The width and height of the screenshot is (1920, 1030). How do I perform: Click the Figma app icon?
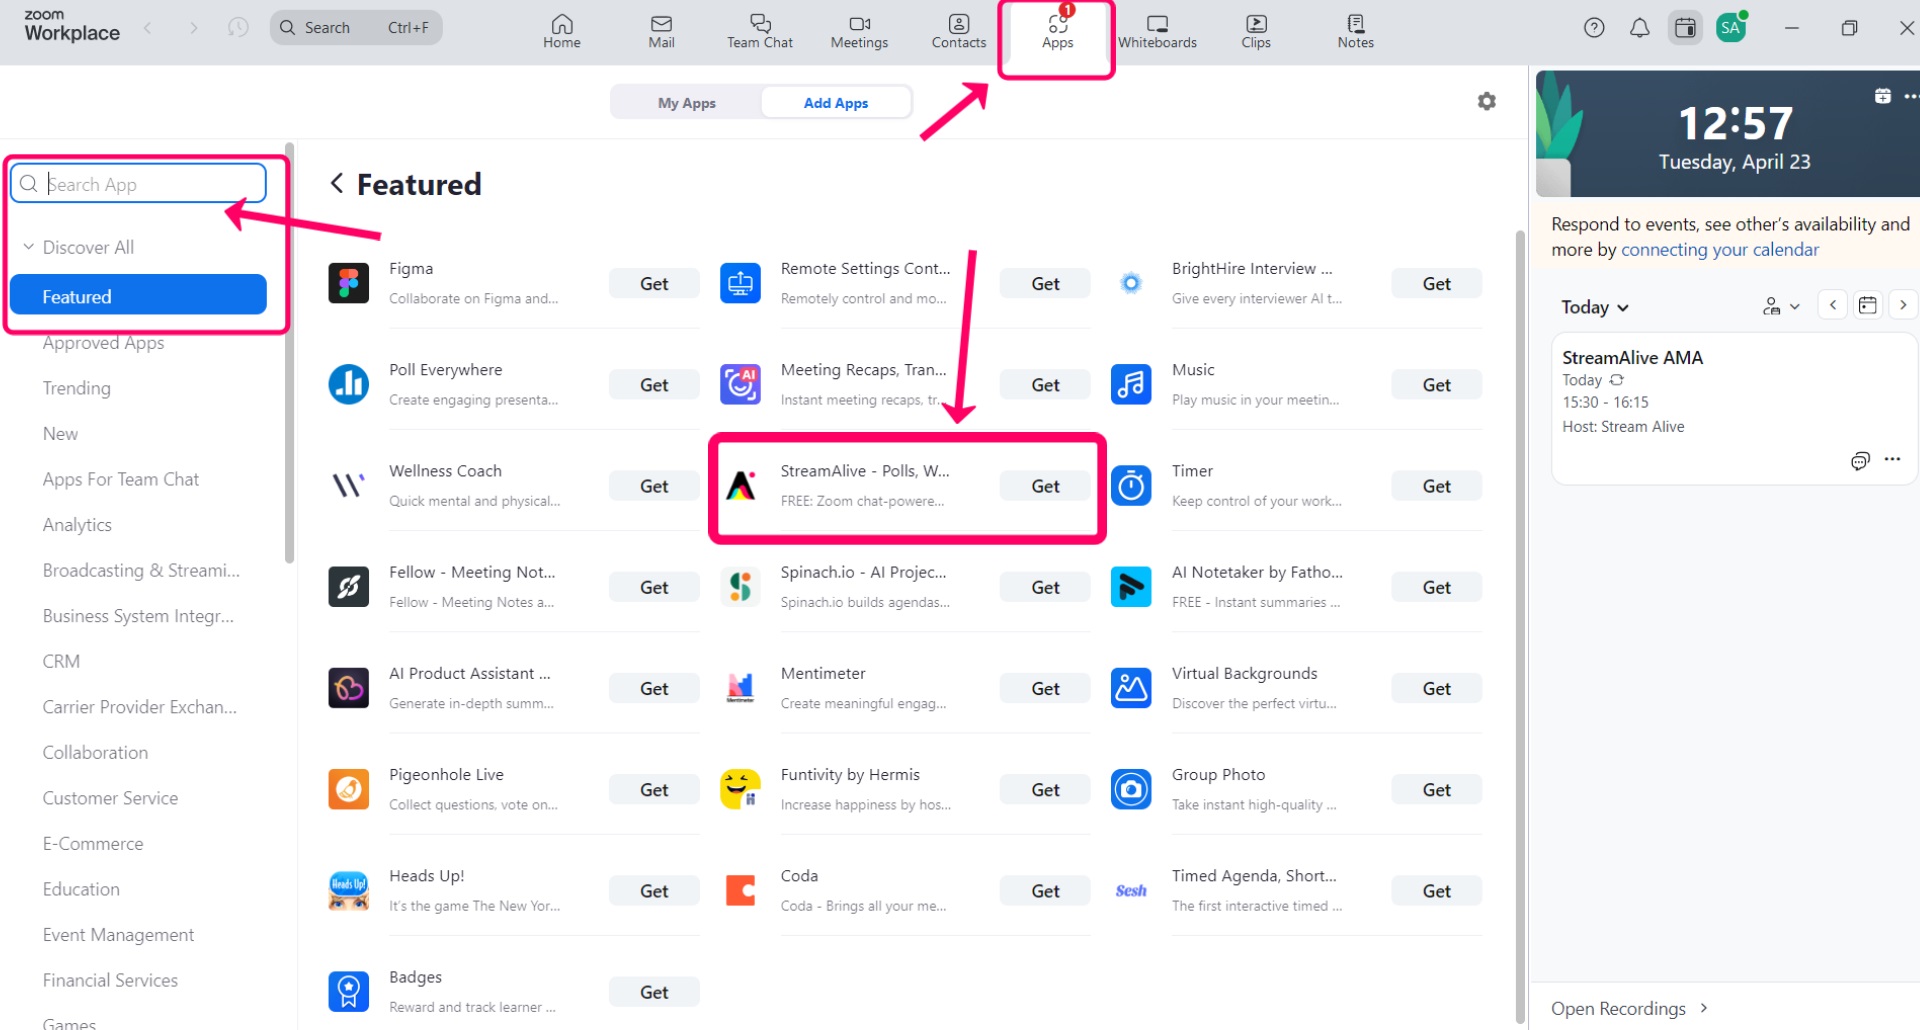tap(348, 283)
